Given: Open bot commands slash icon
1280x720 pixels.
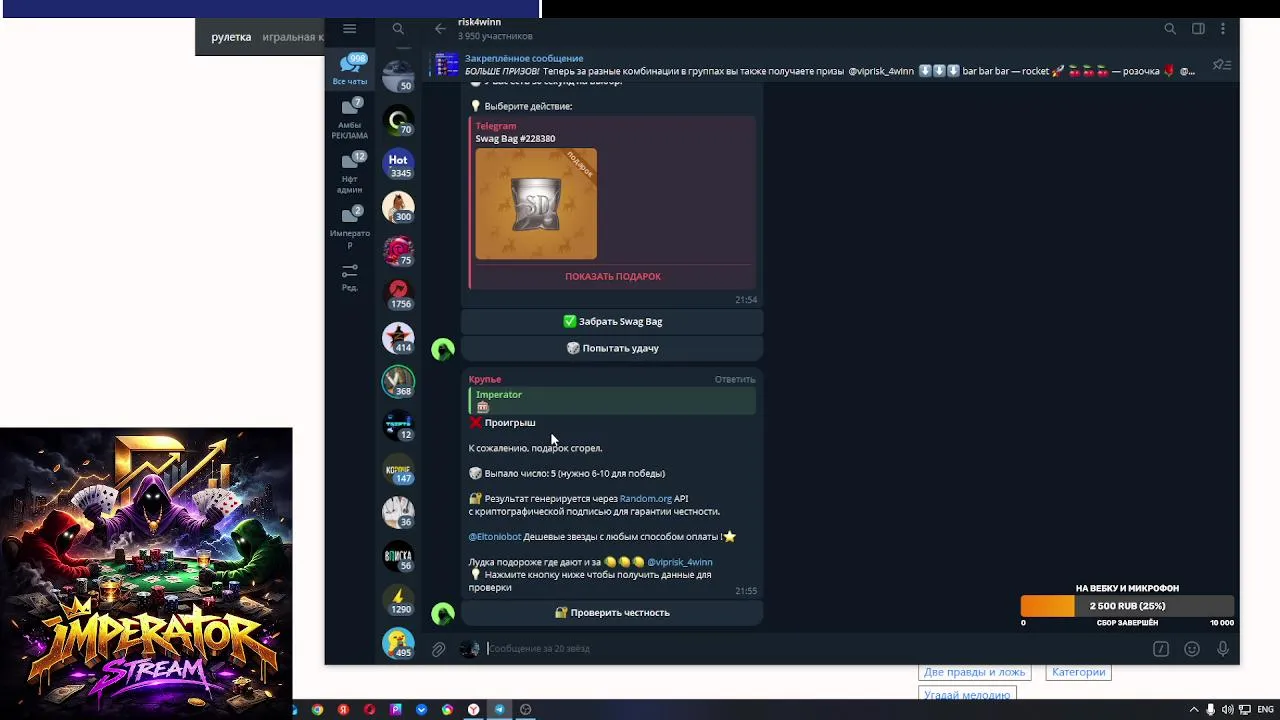Looking at the screenshot, I should coord(1161,649).
